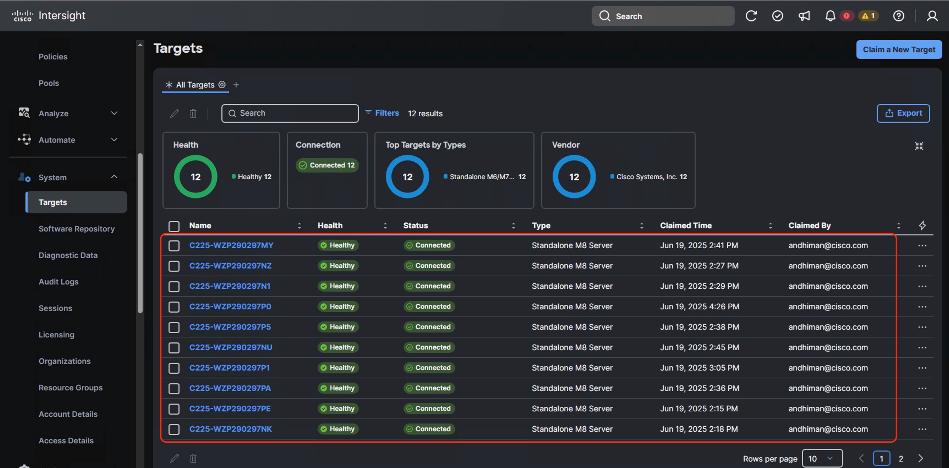Open row actions for C225-WZP290297MY
This screenshot has height=468, width=949.
tap(922, 245)
